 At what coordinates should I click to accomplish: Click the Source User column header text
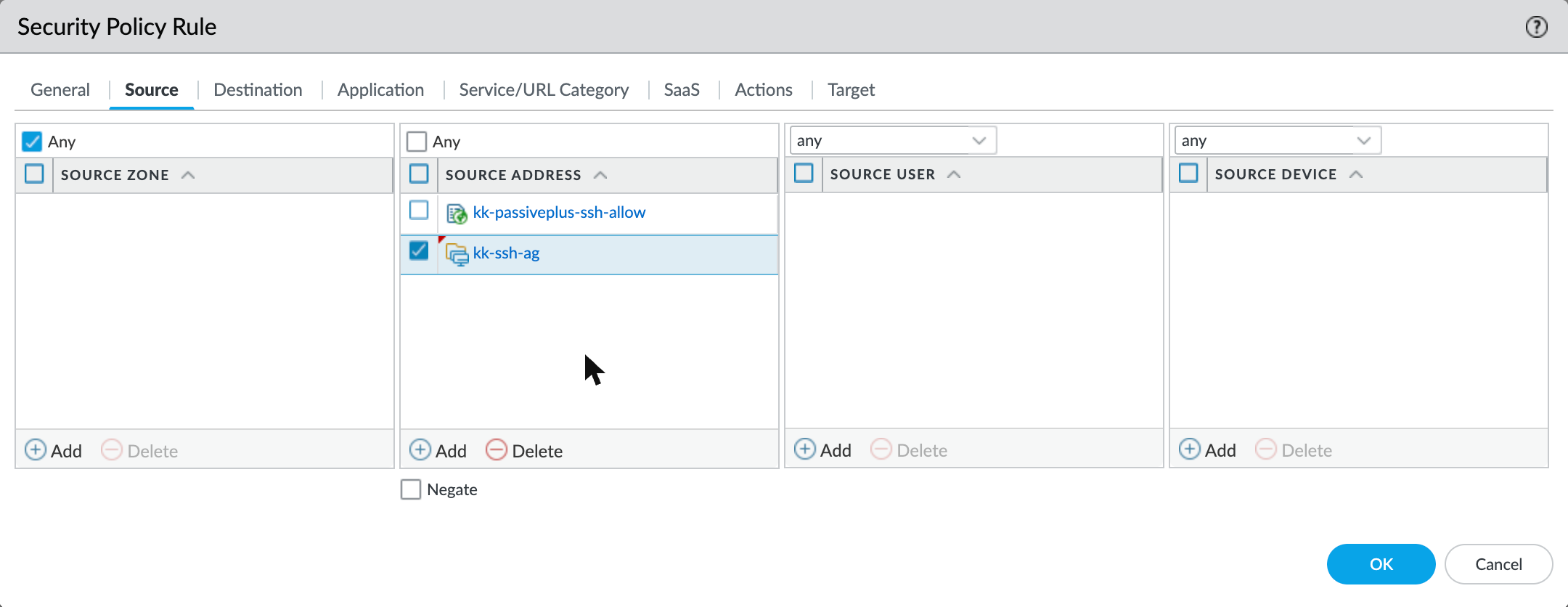point(883,174)
